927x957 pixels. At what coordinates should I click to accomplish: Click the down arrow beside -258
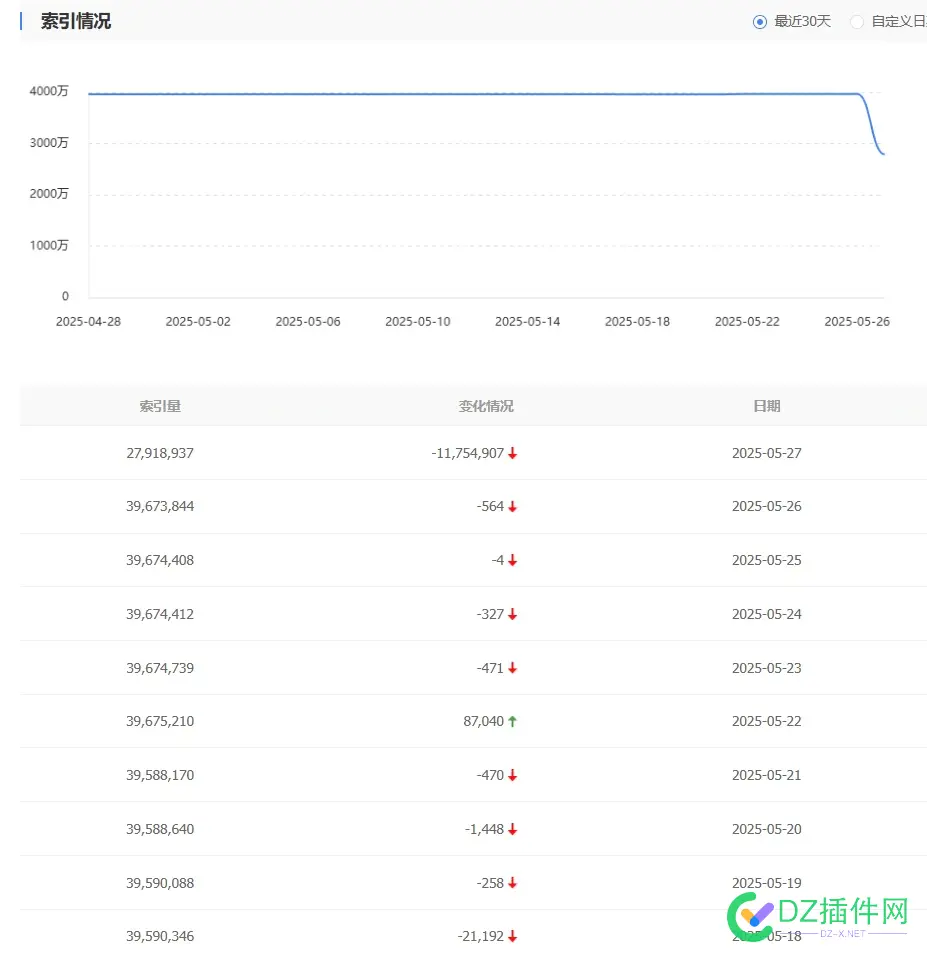(x=512, y=883)
